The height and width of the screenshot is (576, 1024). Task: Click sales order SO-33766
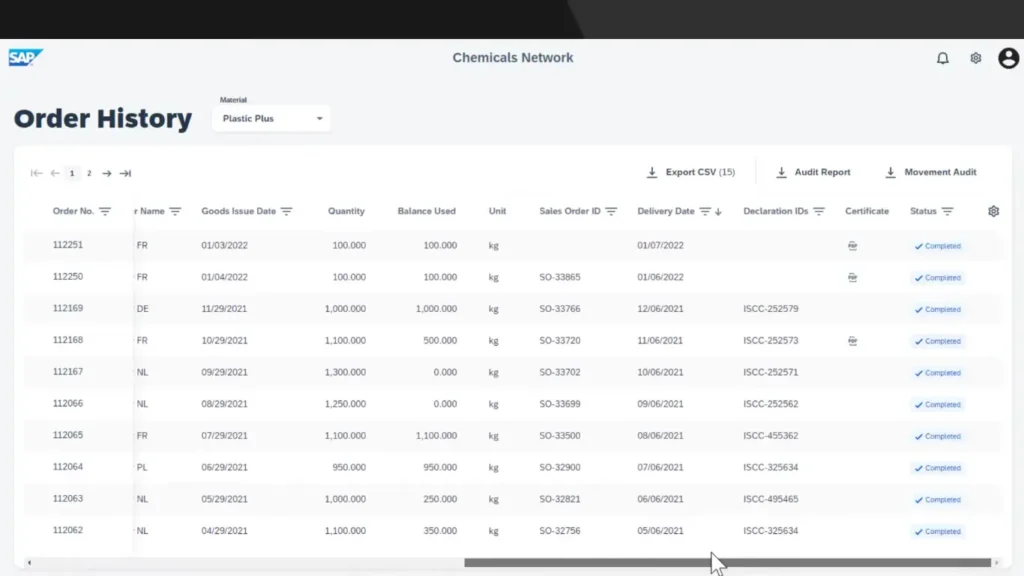pyautogui.click(x=560, y=309)
